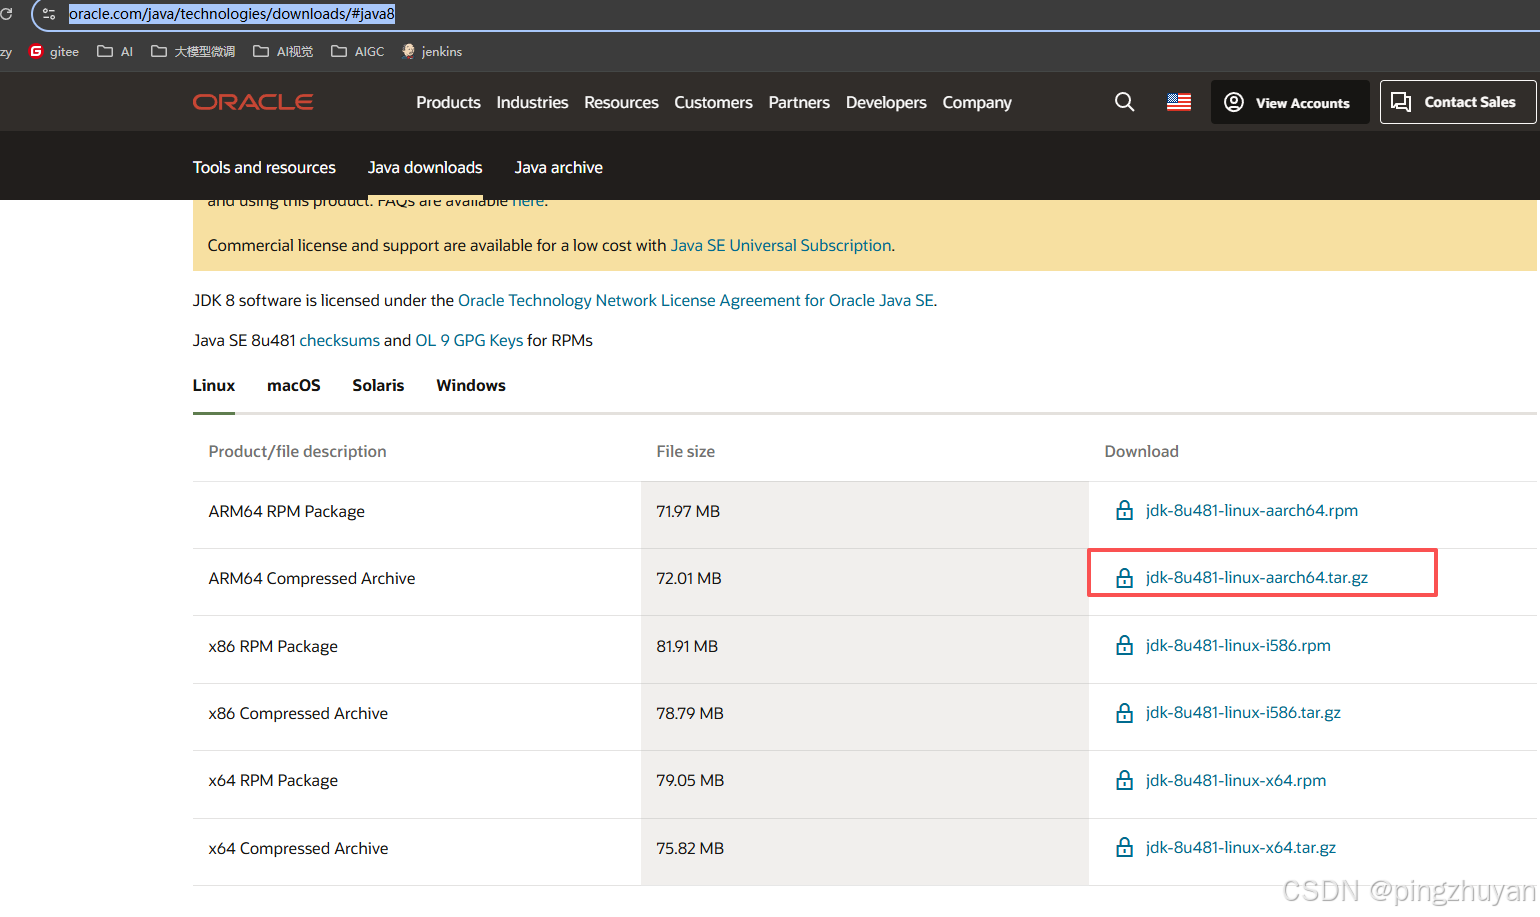Open the 大模型微调 bookmark folder
The image size is (1540, 917).
(193, 51)
